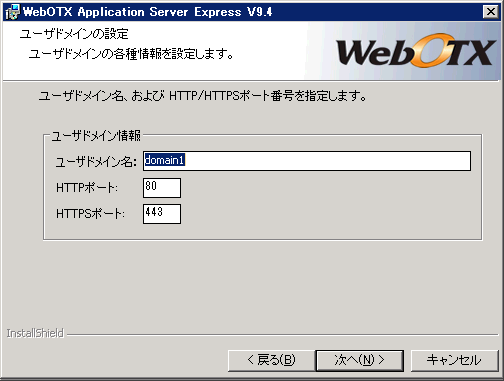Click the InstallShield text
Image resolution: width=504 pixels, height=381 pixels.
point(35,333)
